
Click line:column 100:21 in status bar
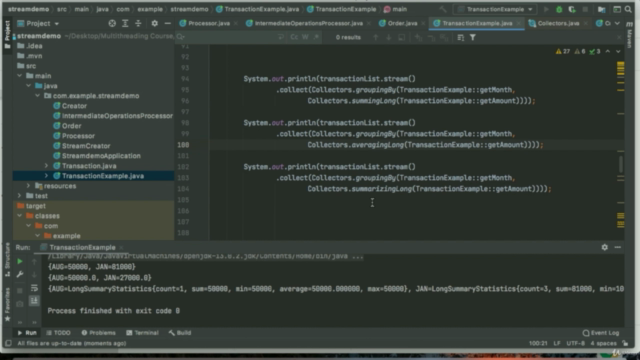coord(538,343)
